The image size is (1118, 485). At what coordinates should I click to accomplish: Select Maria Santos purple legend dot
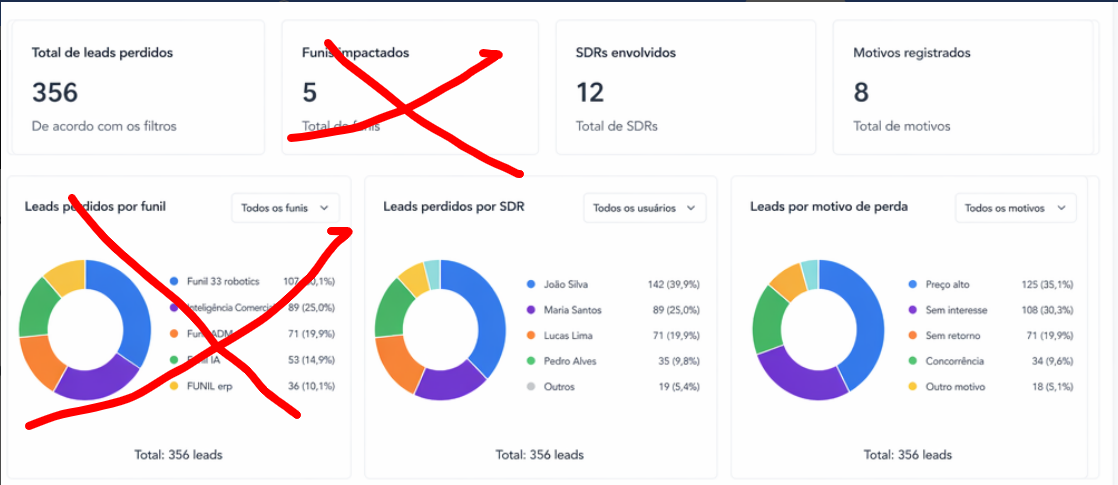pos(530,310)
